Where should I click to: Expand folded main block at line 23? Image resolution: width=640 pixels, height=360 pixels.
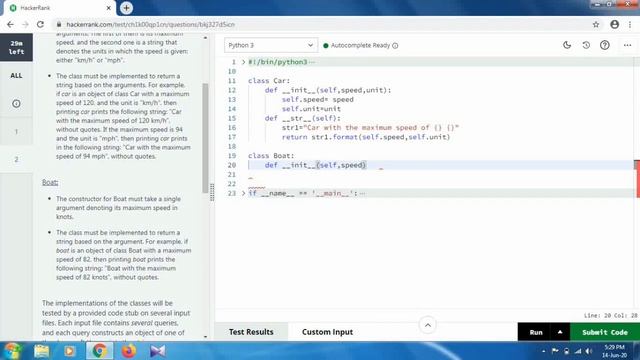pyautogui.click(x=243, y=193)
